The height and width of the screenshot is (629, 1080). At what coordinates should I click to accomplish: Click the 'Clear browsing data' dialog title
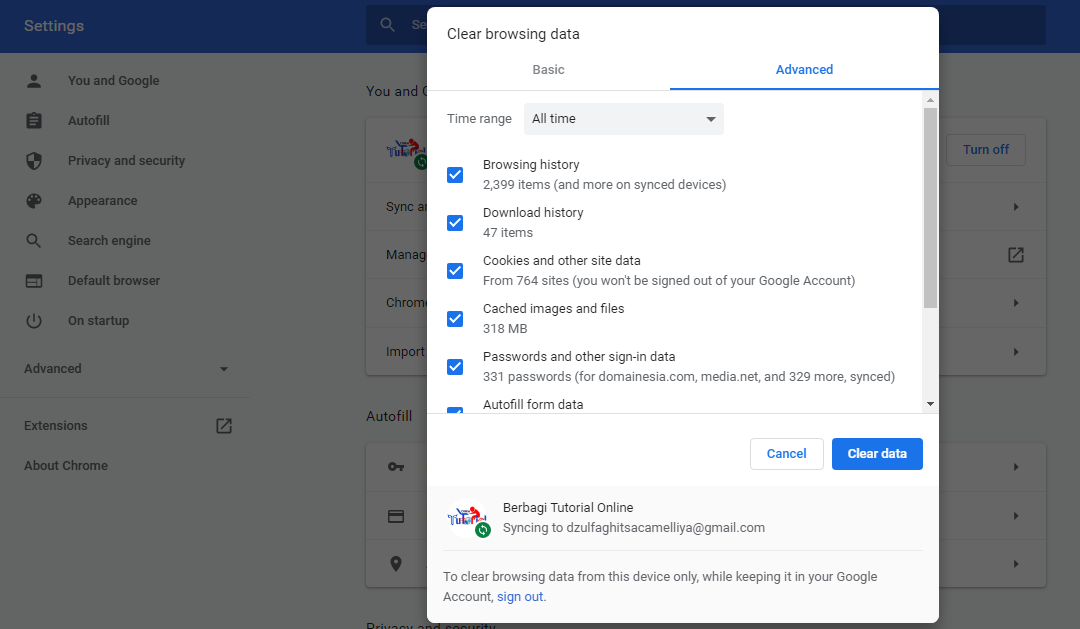coord(513,34)
